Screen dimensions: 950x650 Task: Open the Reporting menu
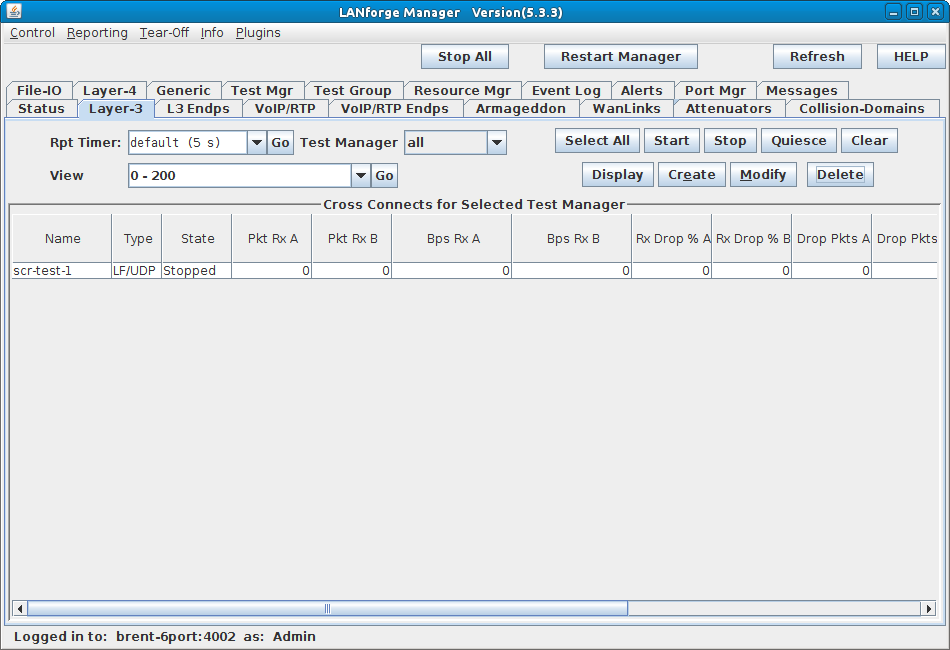97,33
